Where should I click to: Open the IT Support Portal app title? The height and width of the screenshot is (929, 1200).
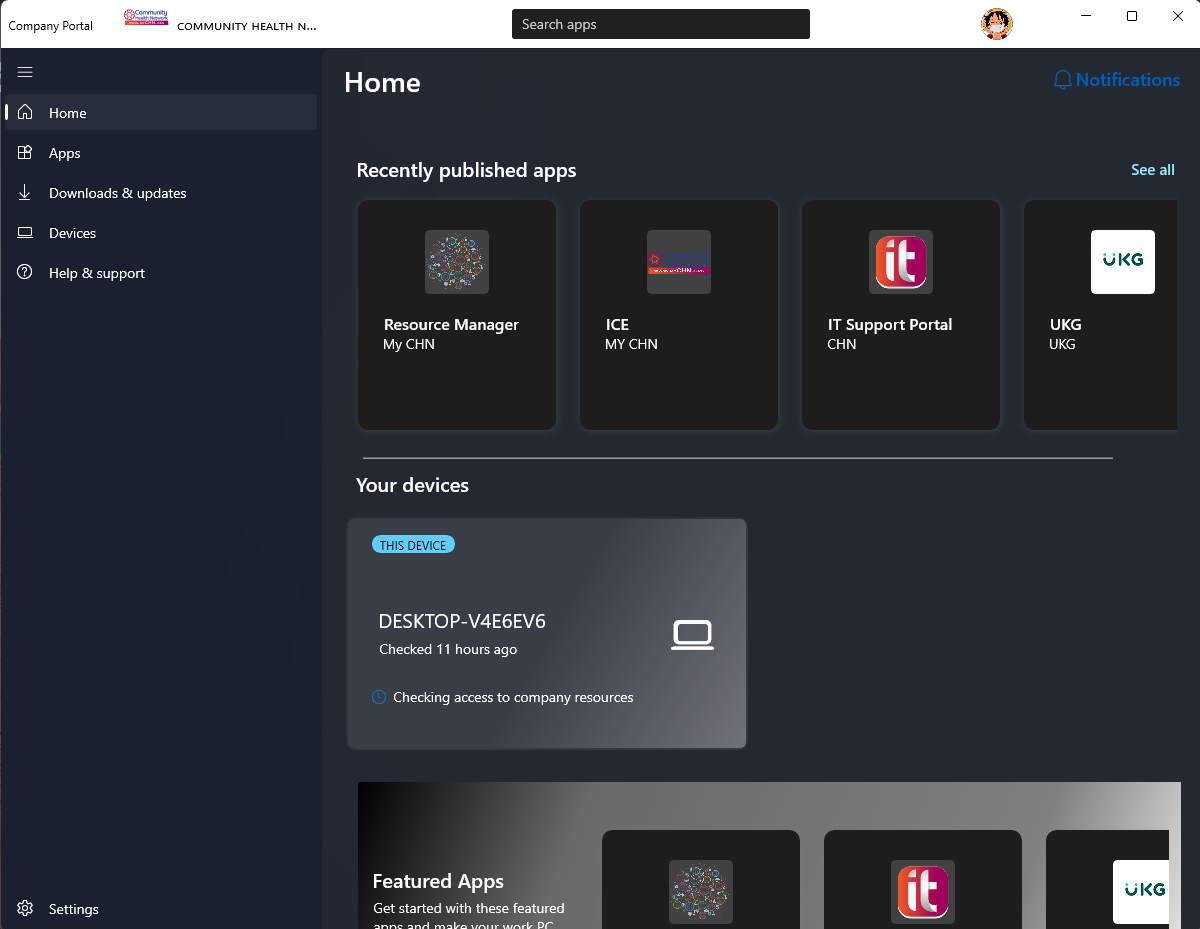click(890, 324)
